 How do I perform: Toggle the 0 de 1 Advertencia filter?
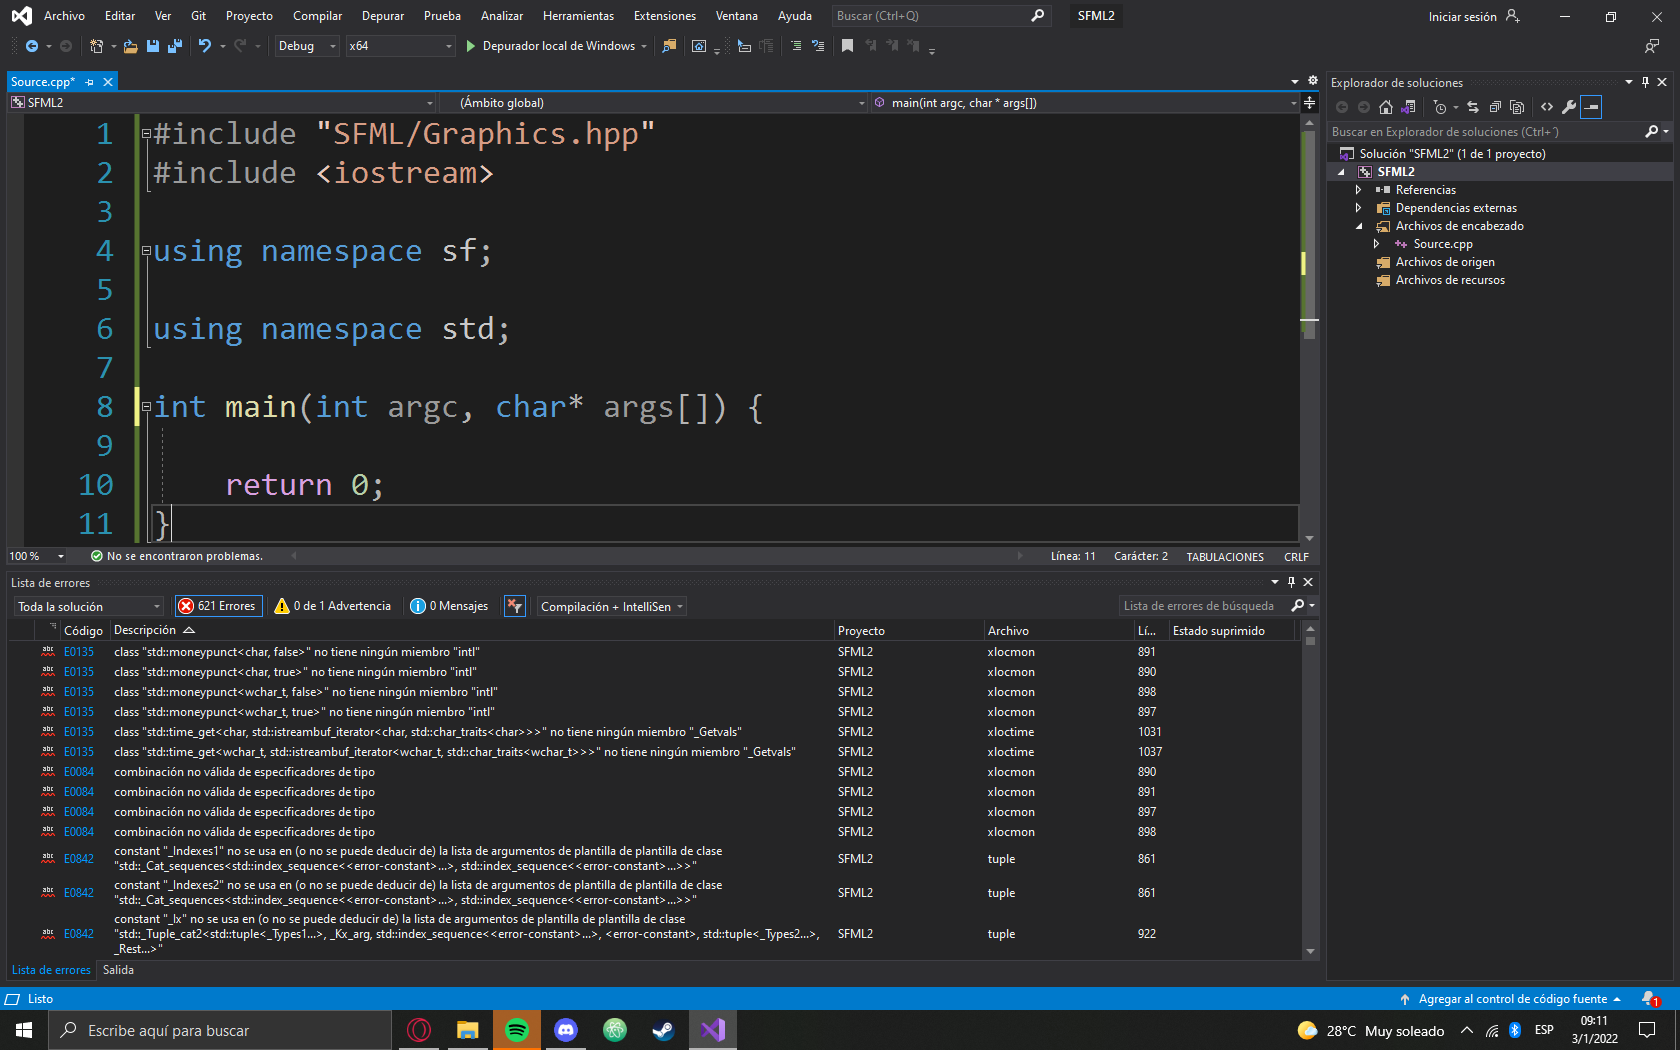pos(333,606)
